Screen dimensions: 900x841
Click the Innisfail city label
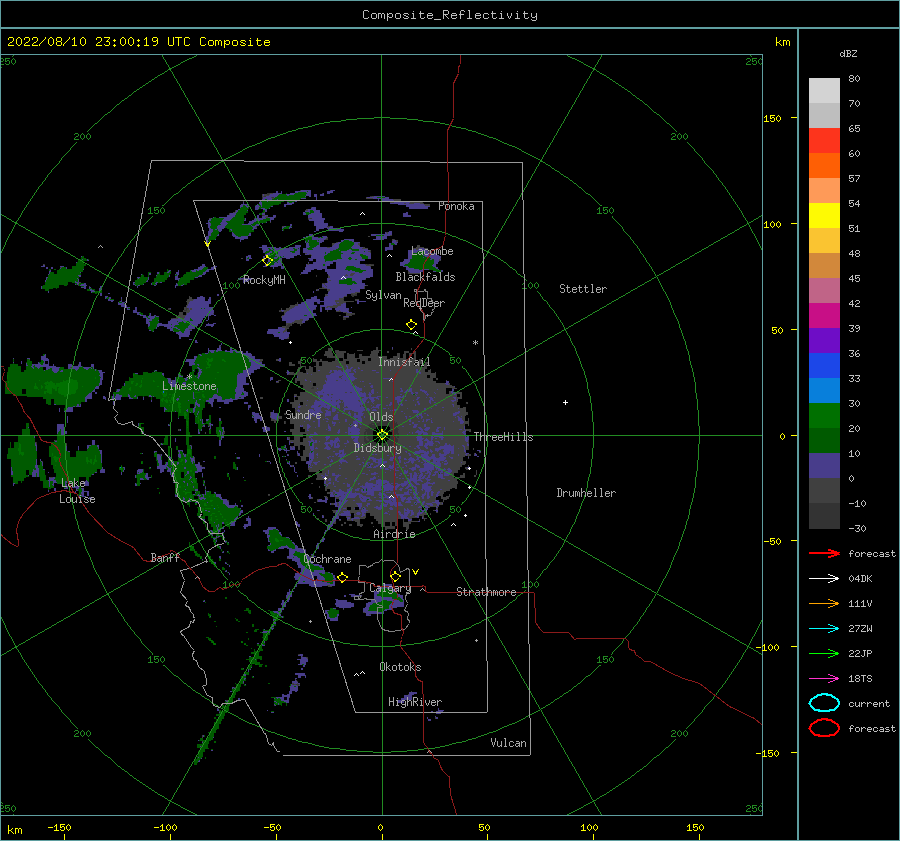404,362
